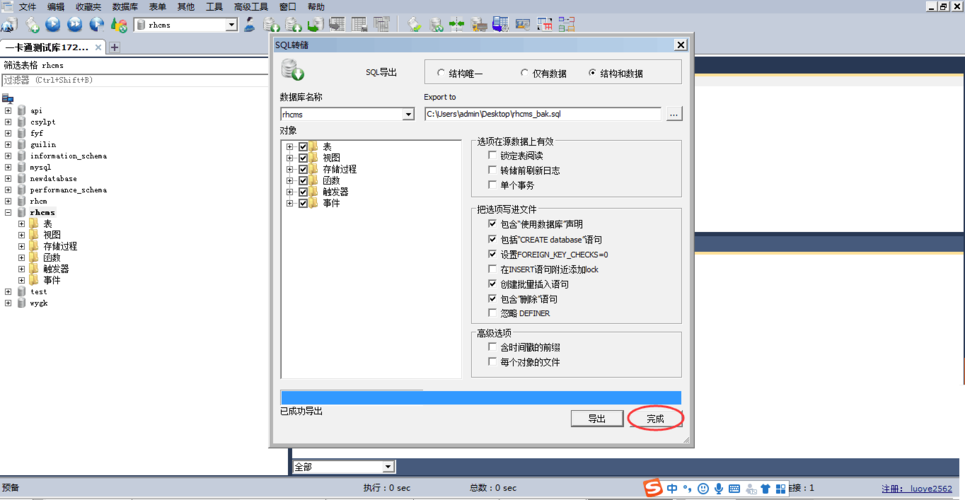Open the 高级工具 menu
This screenshot has height=500, width=965.
pyautogui.click(x=251, y=7)
